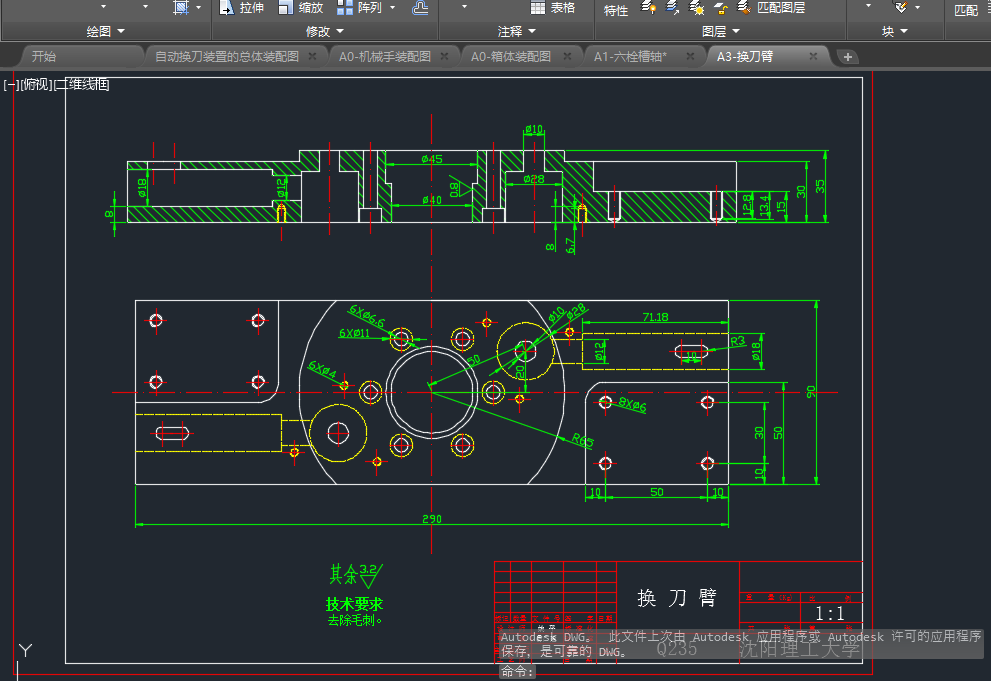Activate the Stretch (拉伸) tool
Screen dimensions: 991x681
[x=241, y=8]
